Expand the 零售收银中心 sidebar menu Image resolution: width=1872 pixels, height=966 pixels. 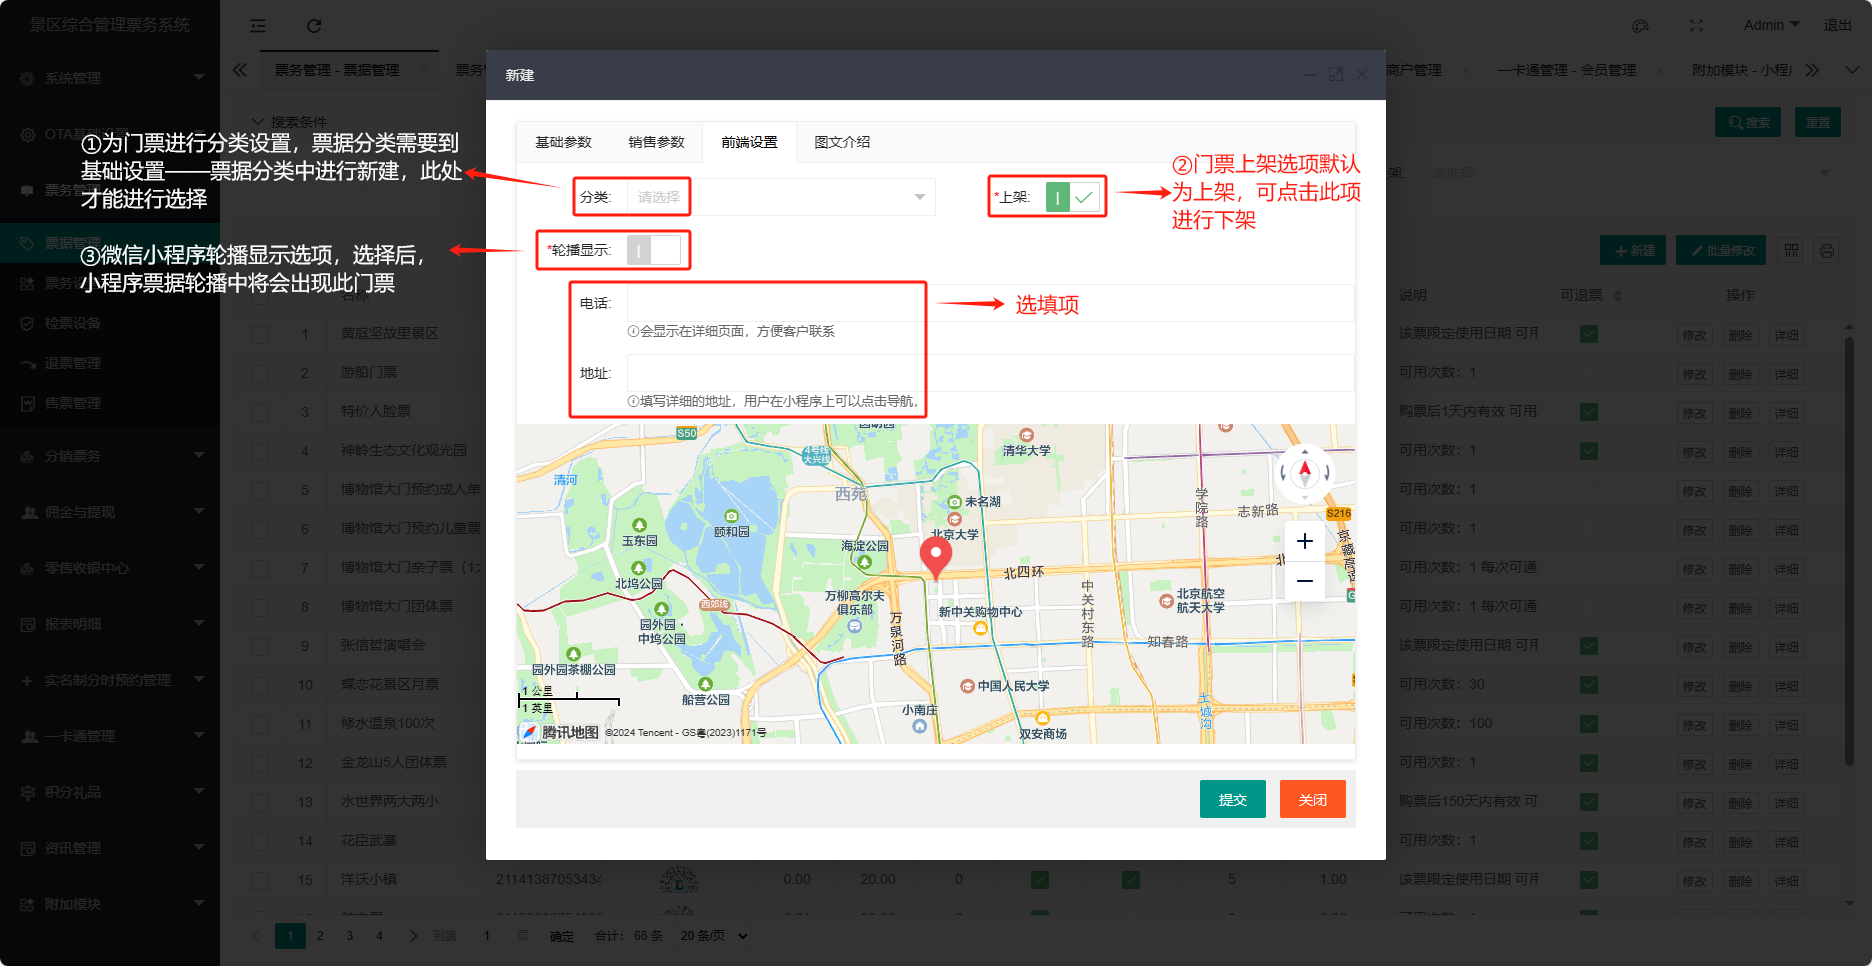coord(110,568)
